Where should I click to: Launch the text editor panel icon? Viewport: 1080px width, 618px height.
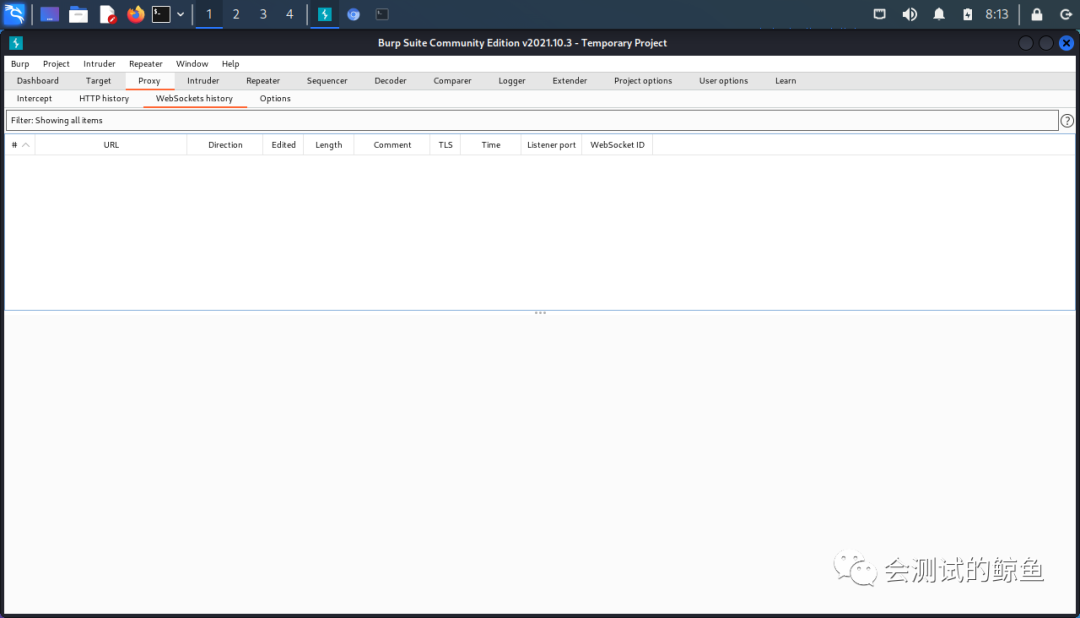tap(107, 14)
